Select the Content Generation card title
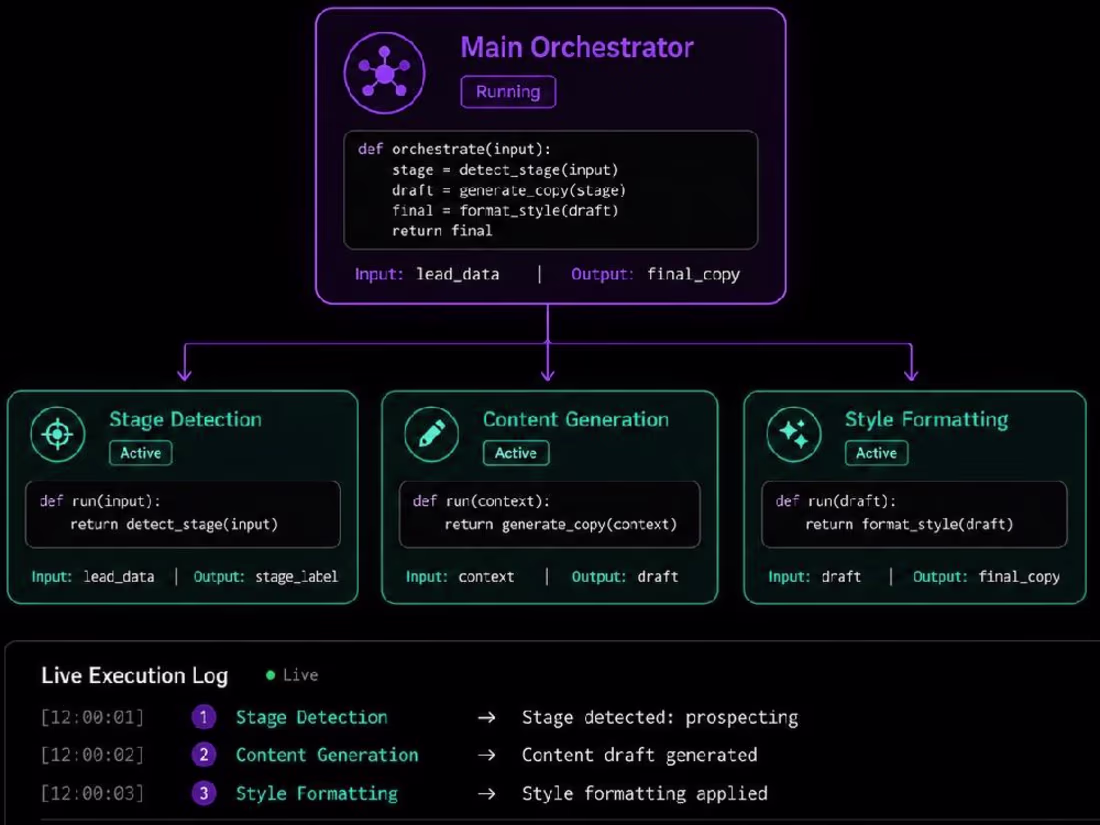Viewport: 1100px width, 825px height. point(576,419)
